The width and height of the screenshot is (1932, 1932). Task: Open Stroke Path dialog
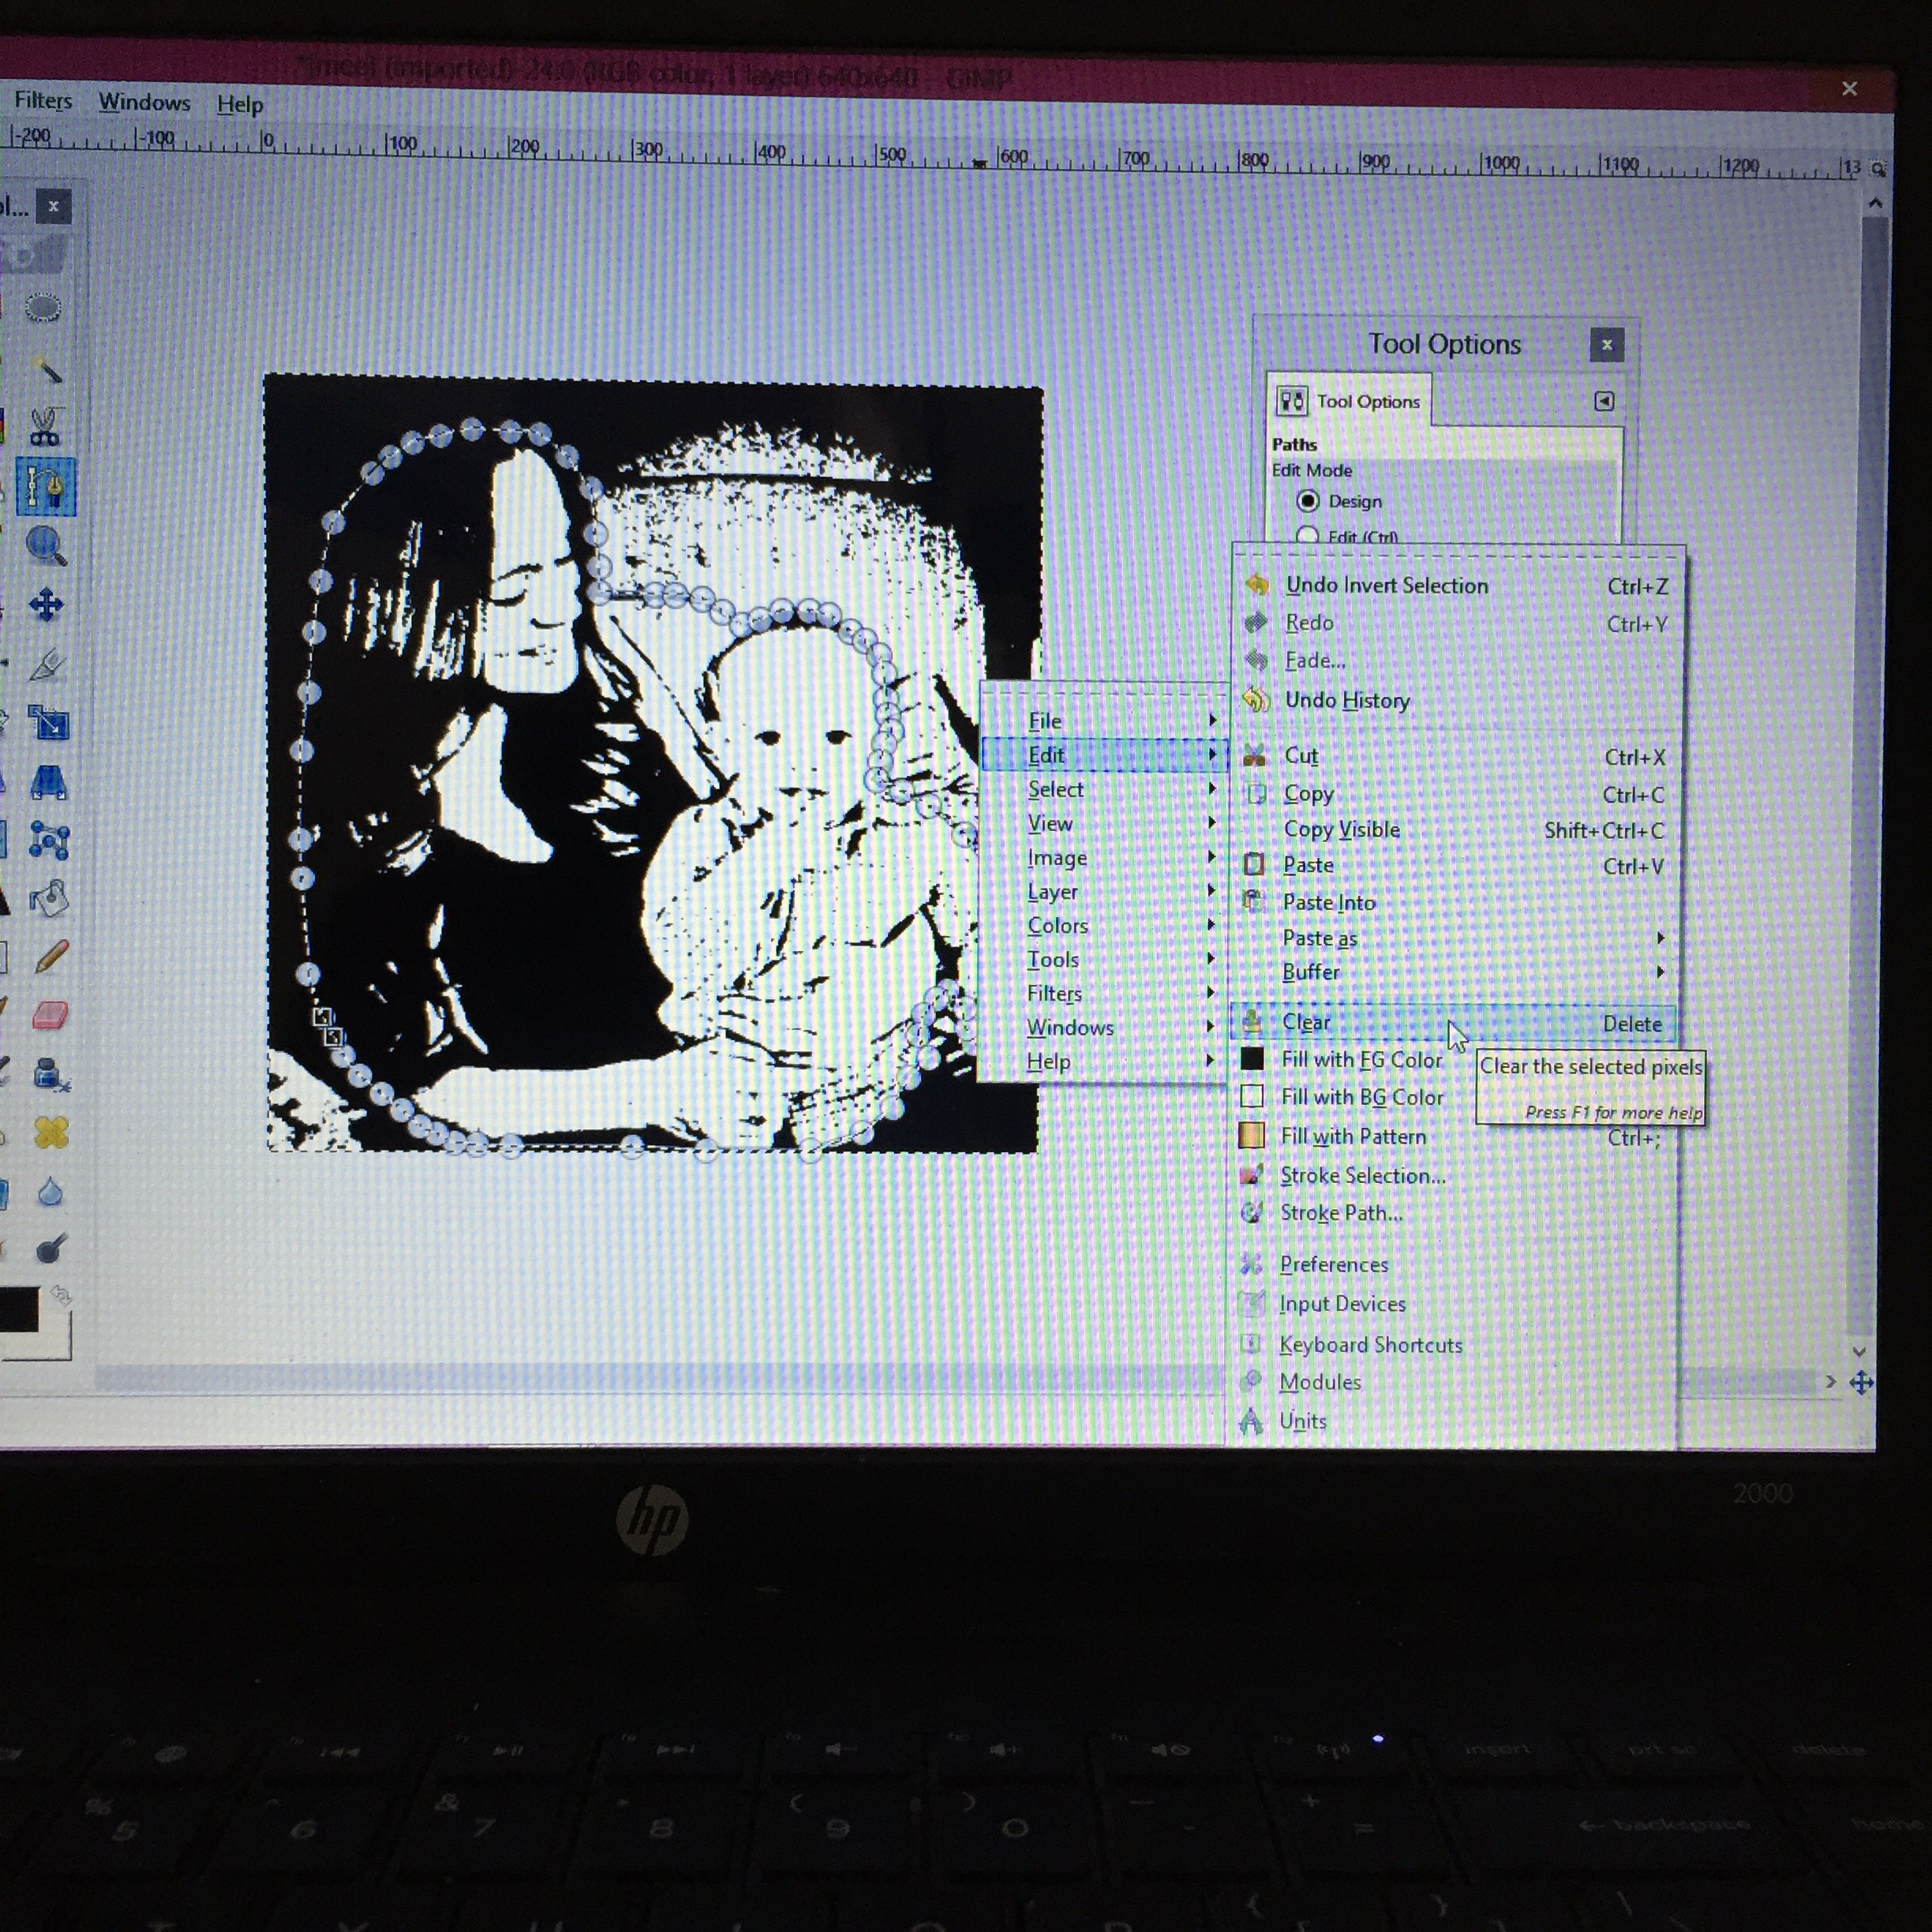pyautogui.click(x=1454, y=1212)
